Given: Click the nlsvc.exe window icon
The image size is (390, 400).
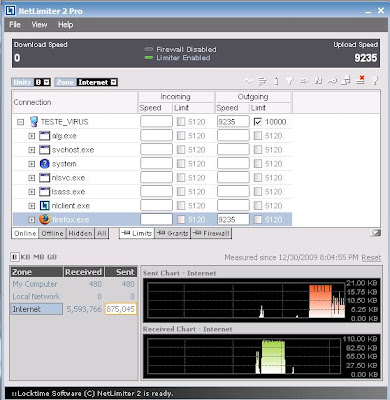Looking at the screenshot, I should click(x=44, y=178).
